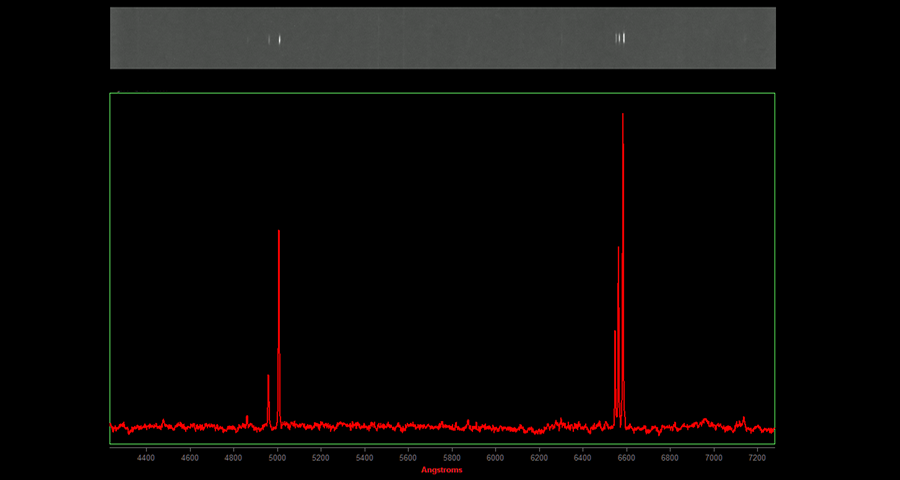Click the 5600 tick label on axis
Image resolution: width=900 pixels, height=480 pixels.
point(408,458)
